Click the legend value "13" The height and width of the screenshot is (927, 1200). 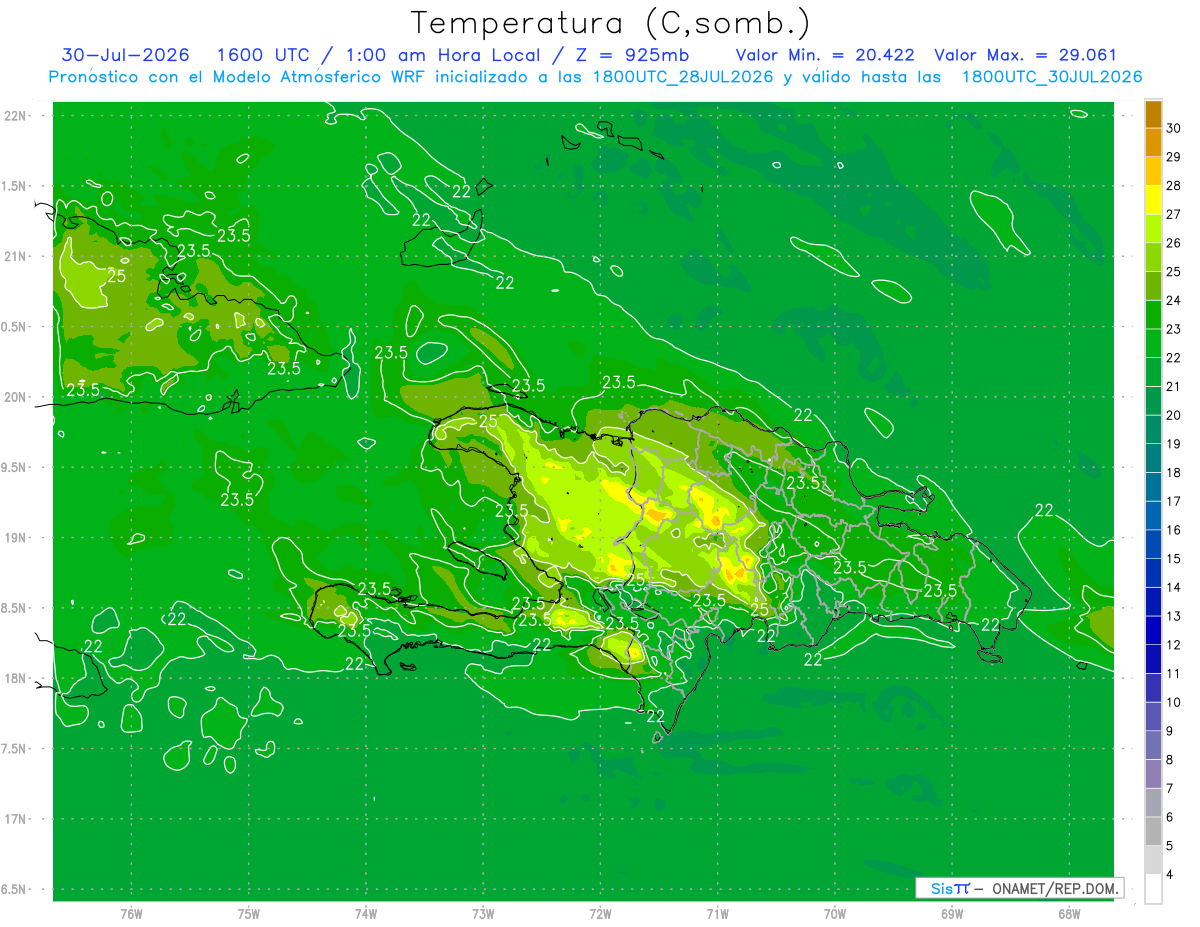[x=1174, y=616]
